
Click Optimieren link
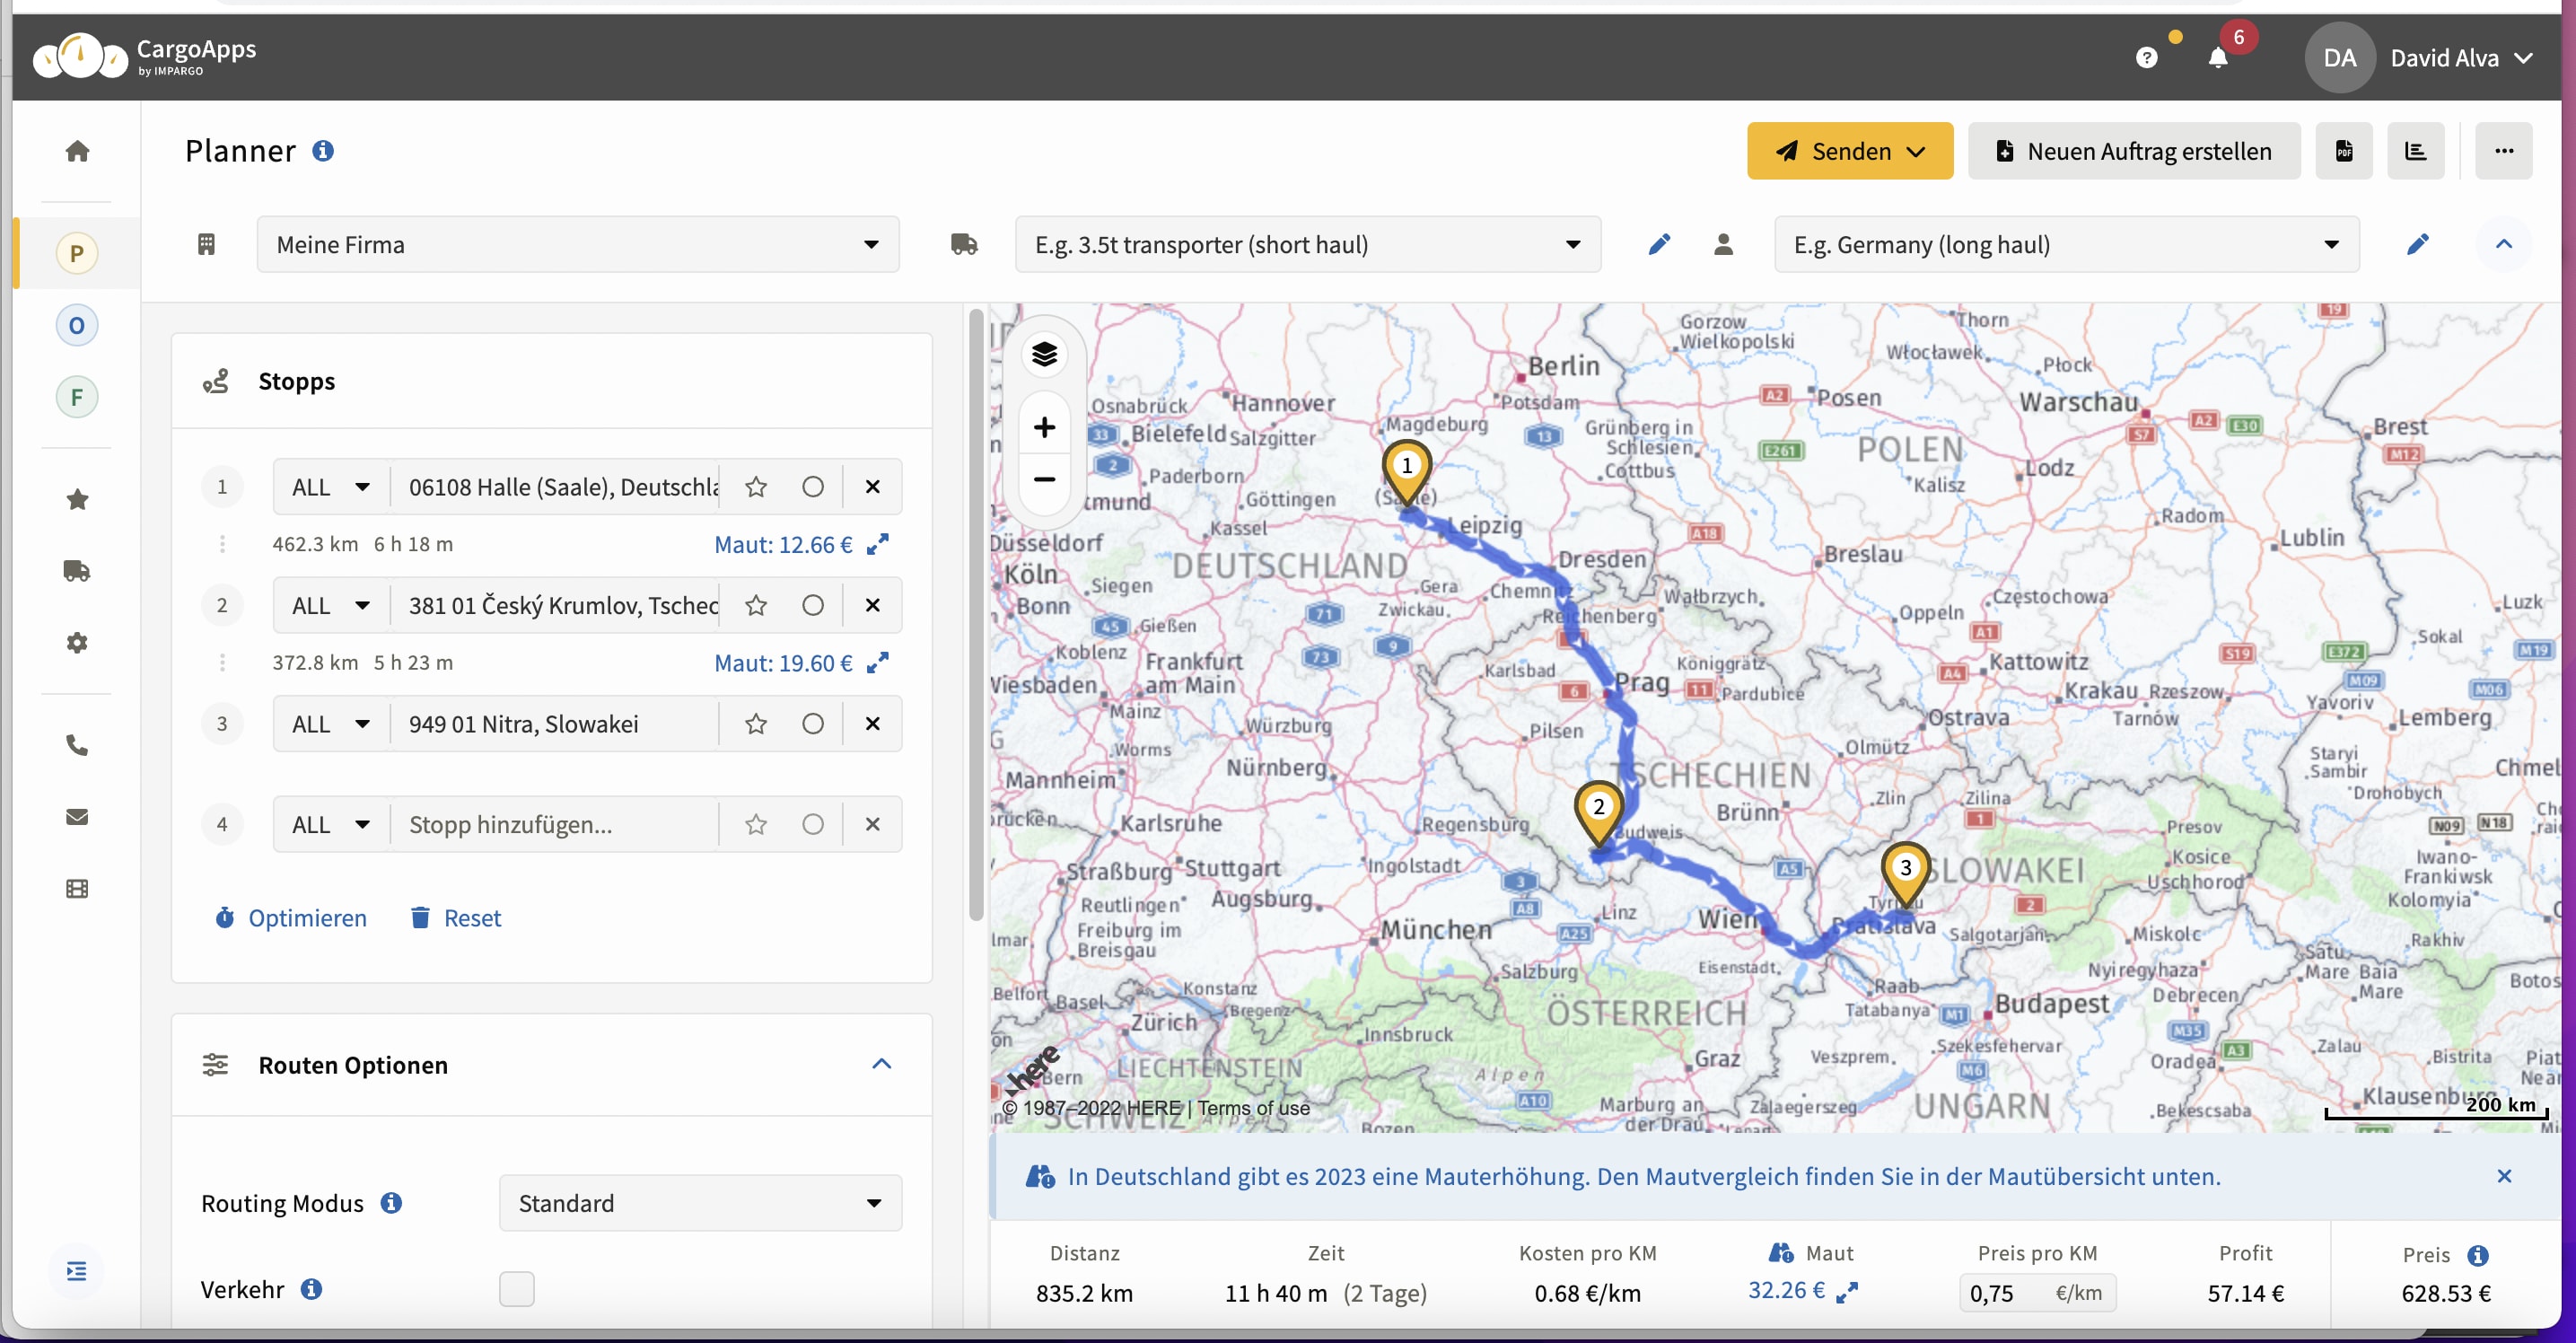point(291,918)
